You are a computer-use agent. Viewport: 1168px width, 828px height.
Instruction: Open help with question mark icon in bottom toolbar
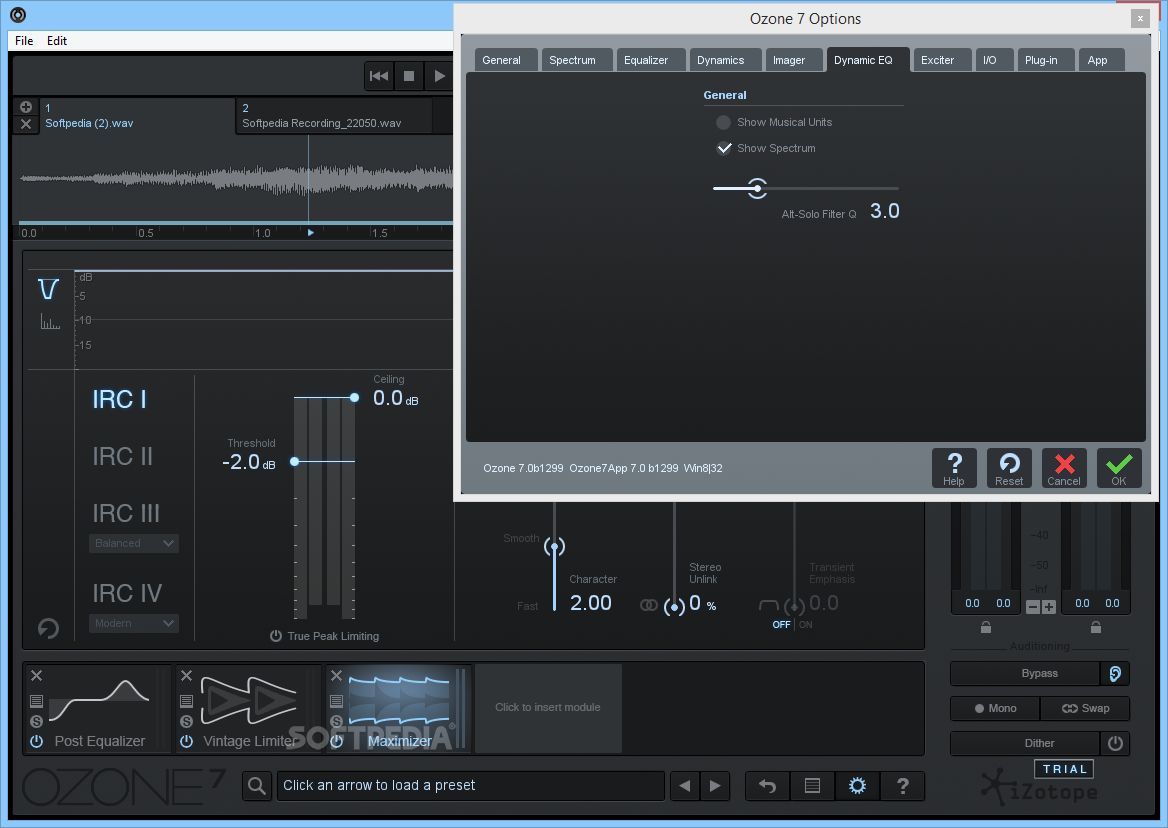[x=902, y=786]
